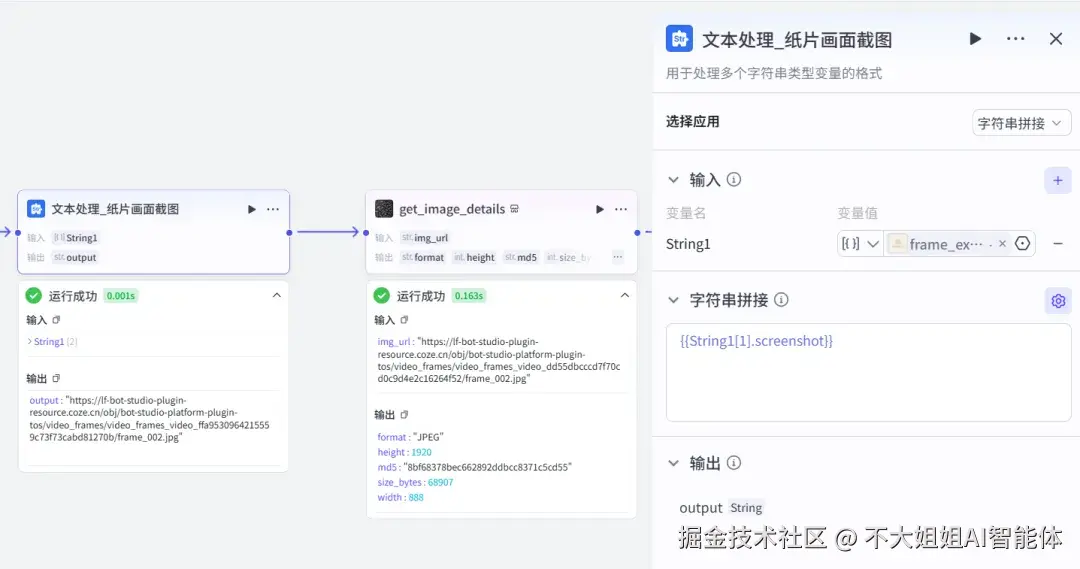Collapse the 输入 section in side panel

(x=674, y=180)
